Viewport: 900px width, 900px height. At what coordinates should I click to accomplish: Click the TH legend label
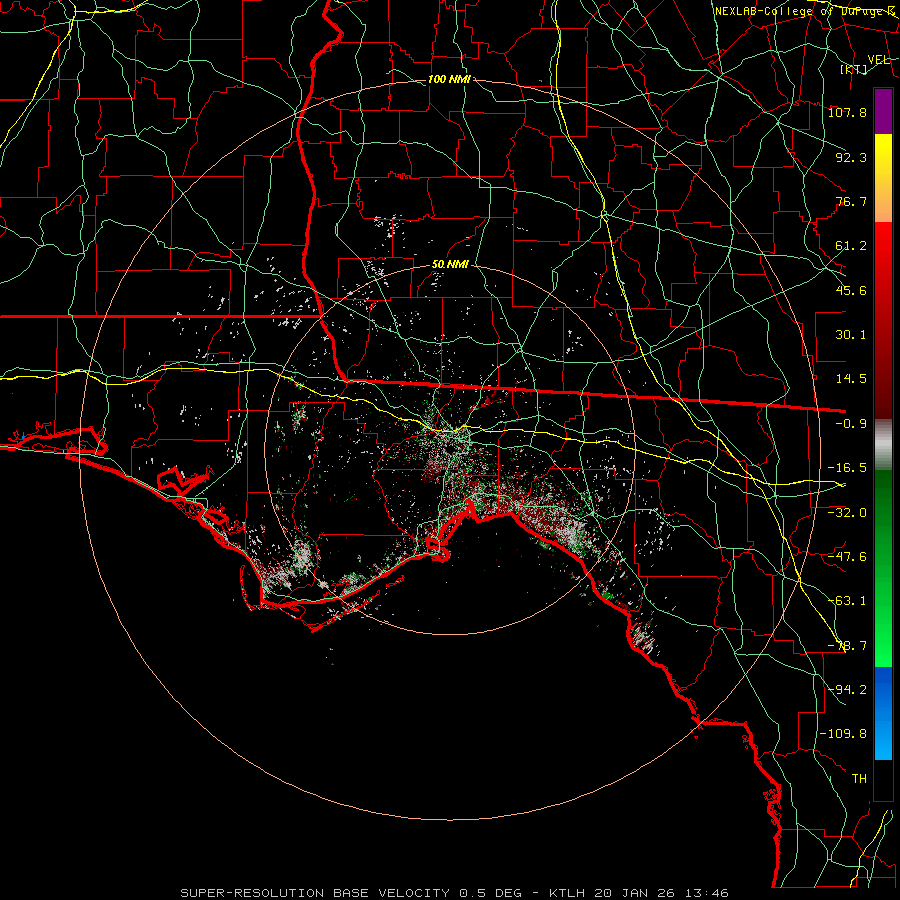coord(859,778)
